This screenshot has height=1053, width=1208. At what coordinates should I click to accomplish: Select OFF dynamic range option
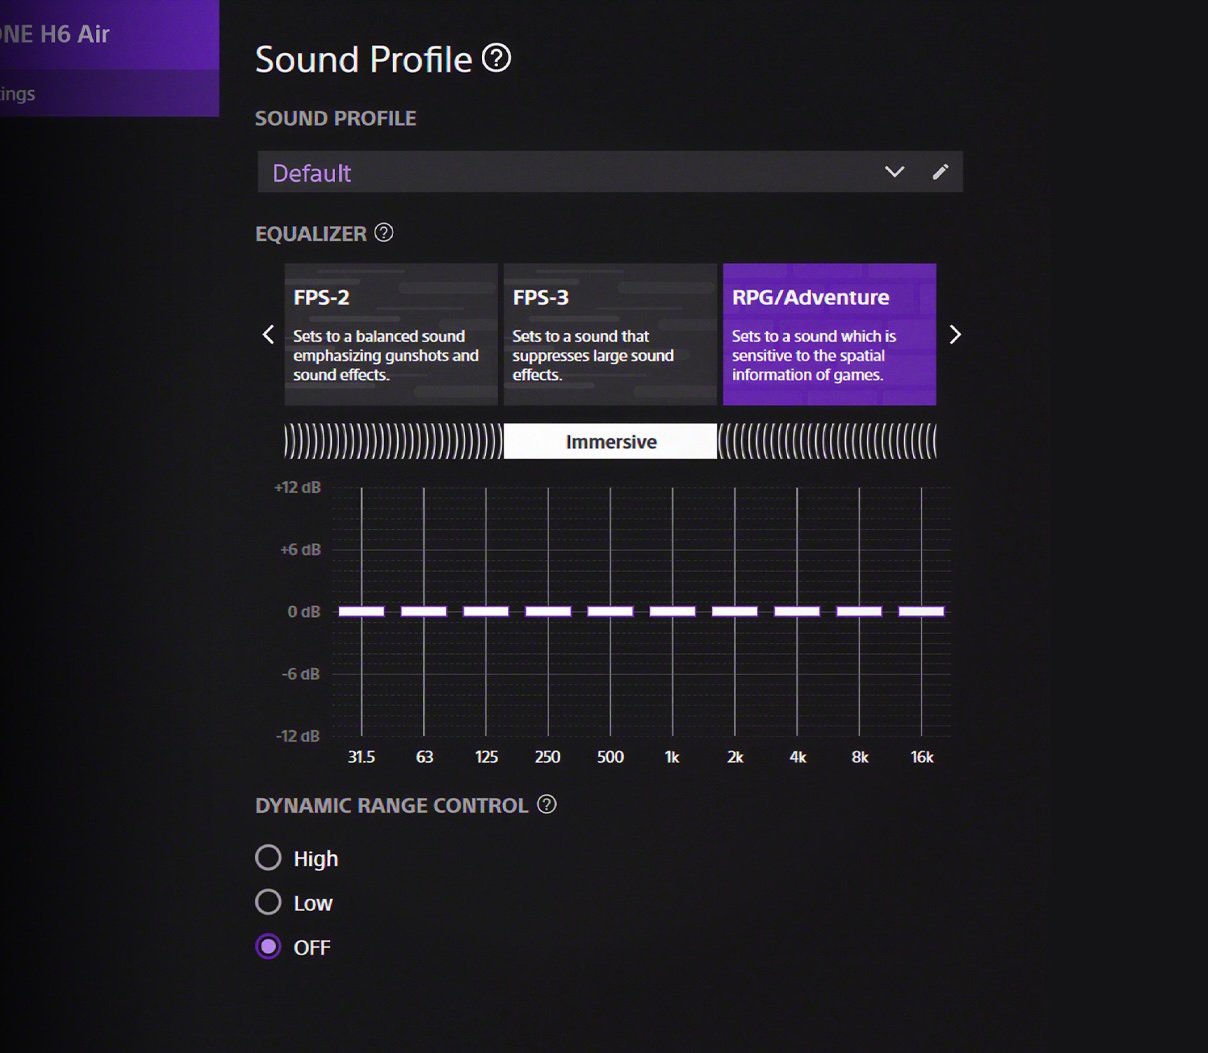pyautogui.click(x=268, y=946)
